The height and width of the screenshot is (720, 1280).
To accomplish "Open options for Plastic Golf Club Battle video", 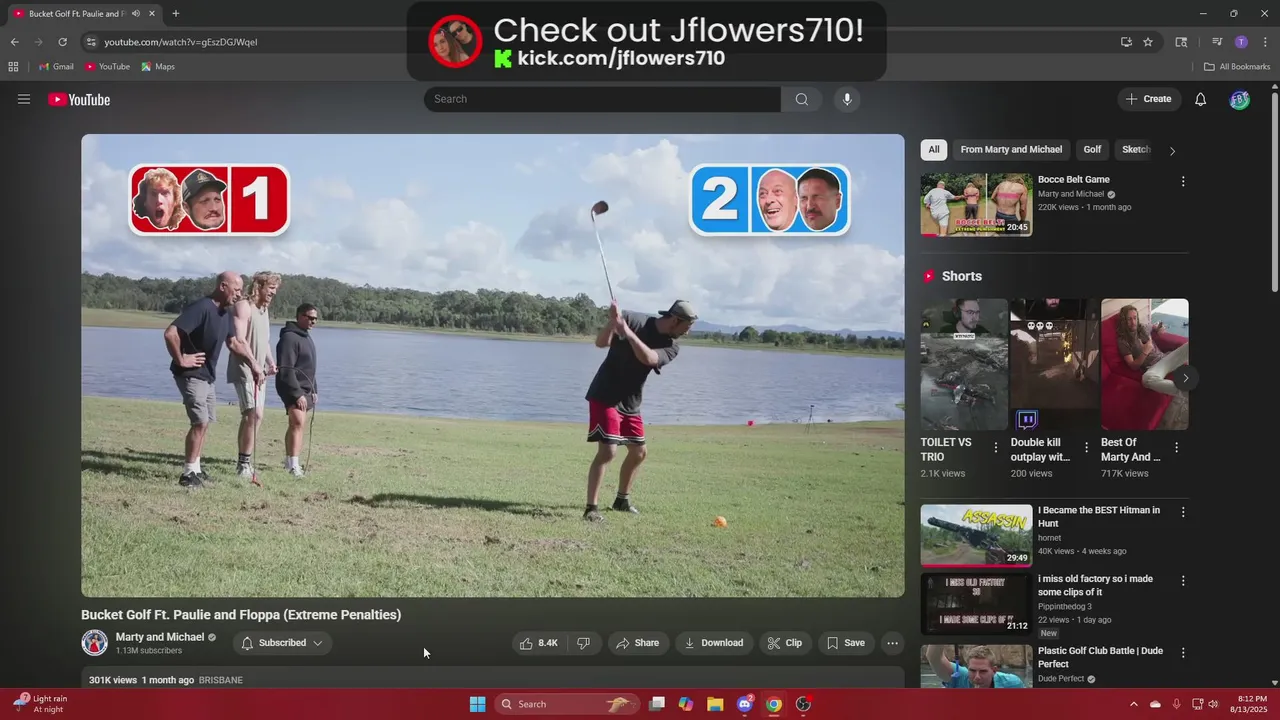I will (1183, 653).
